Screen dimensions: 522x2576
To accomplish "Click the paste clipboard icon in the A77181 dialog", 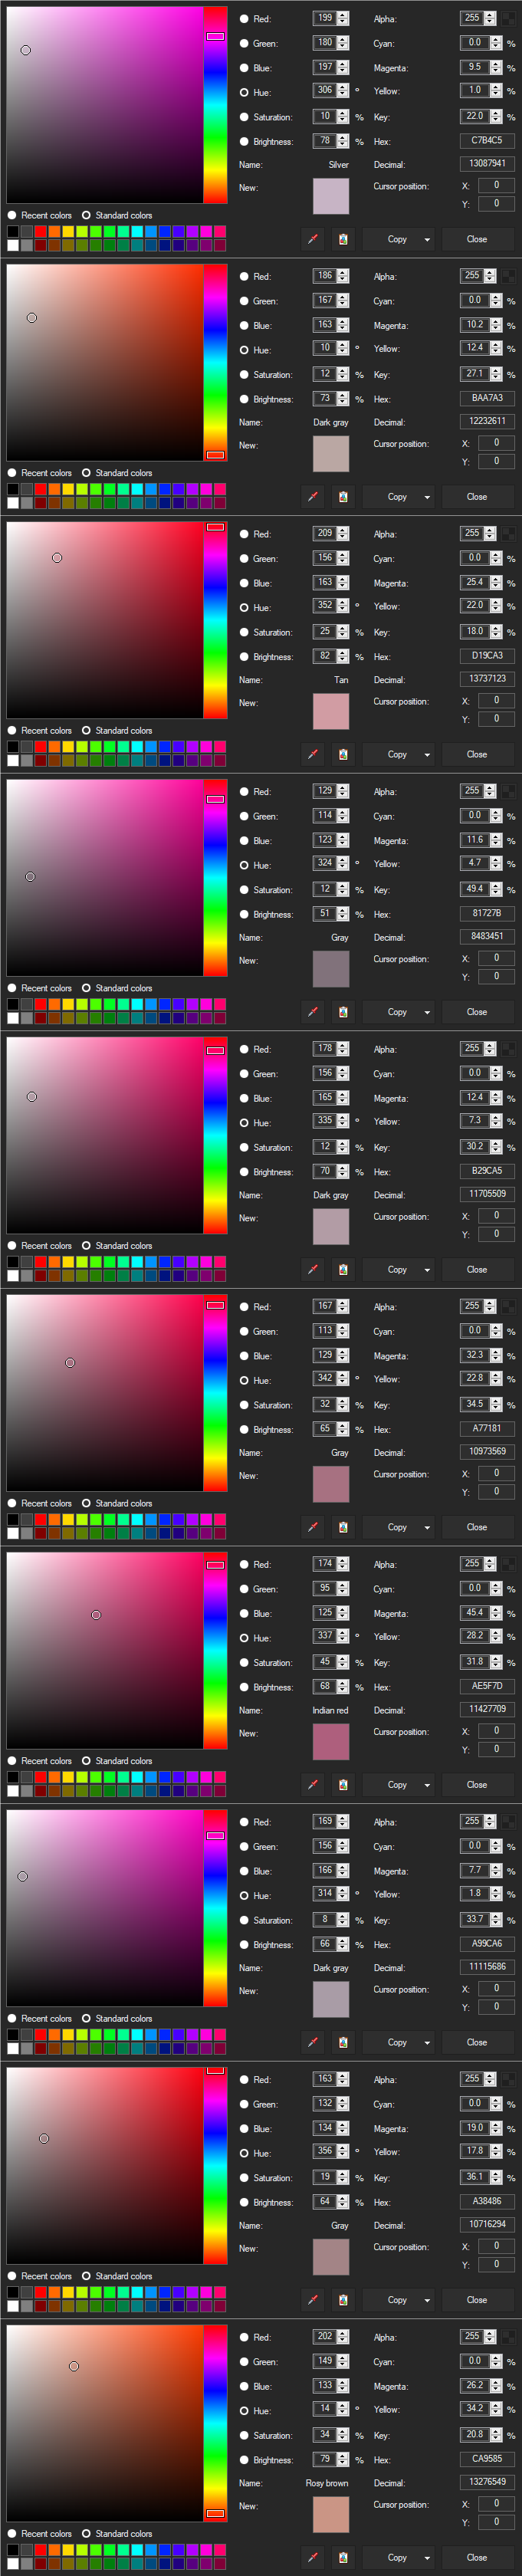I will click(x=343, y=1527).
